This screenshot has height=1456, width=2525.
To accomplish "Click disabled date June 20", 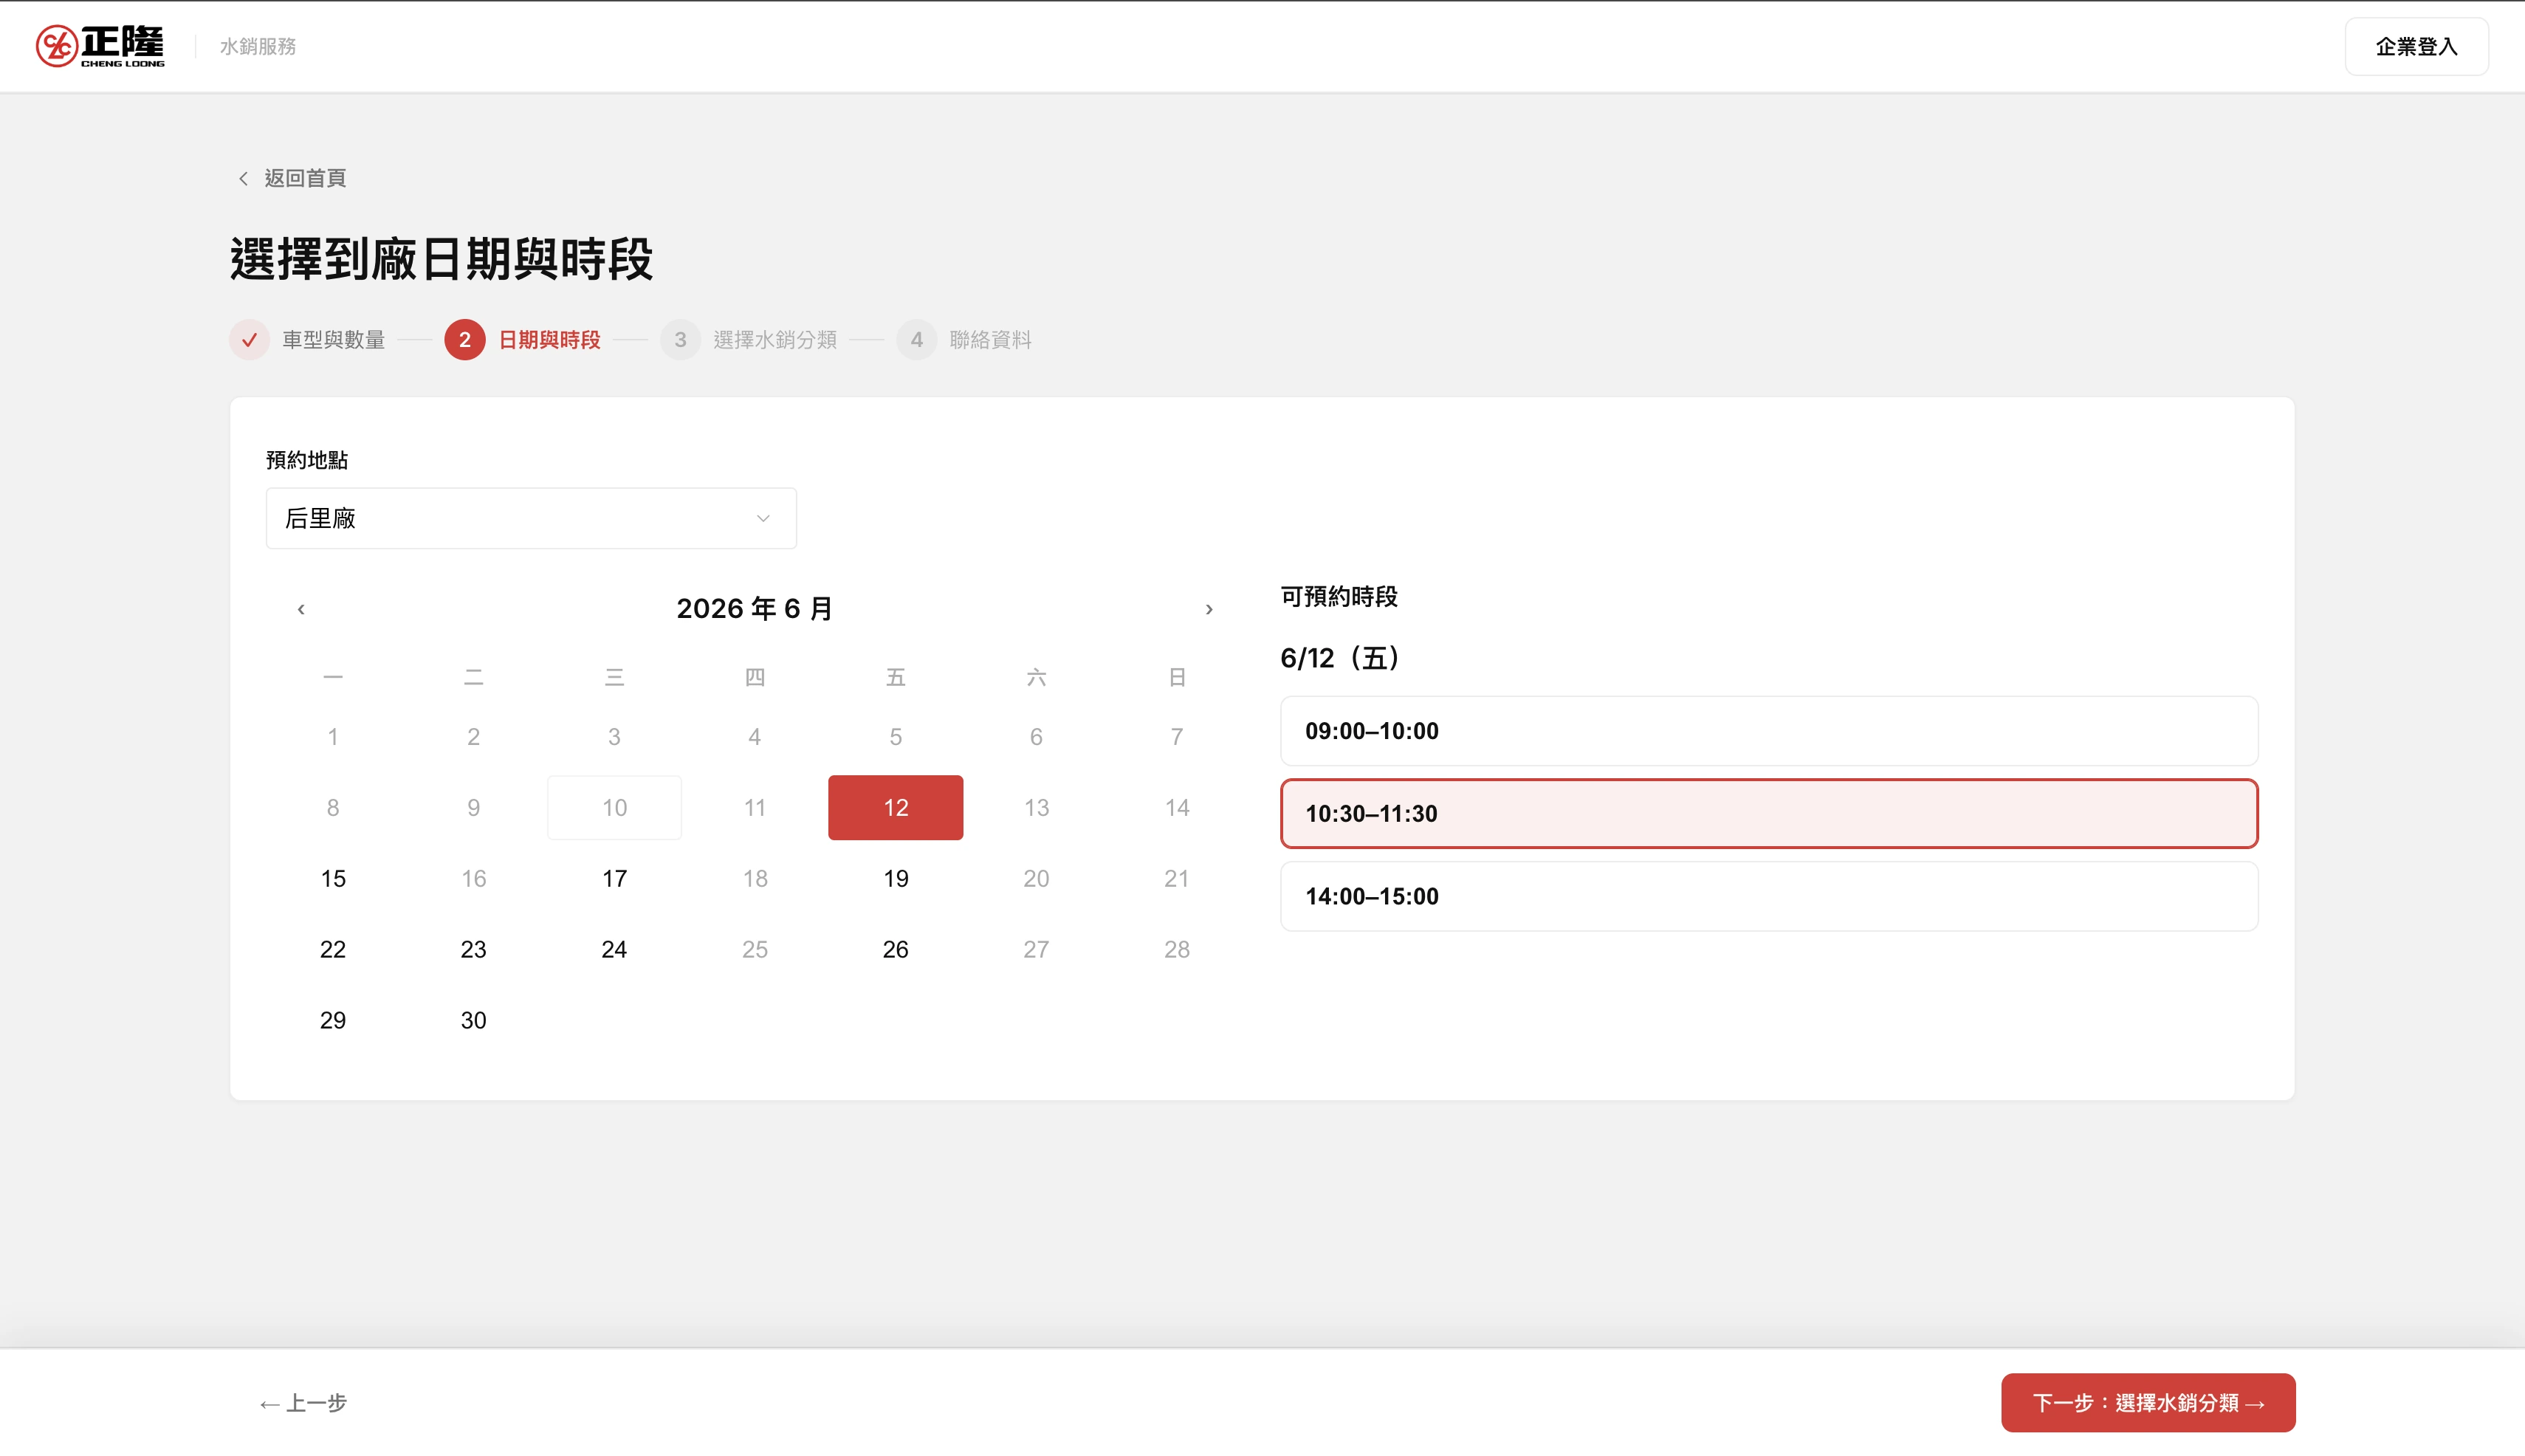I will tap(1036, 879).
